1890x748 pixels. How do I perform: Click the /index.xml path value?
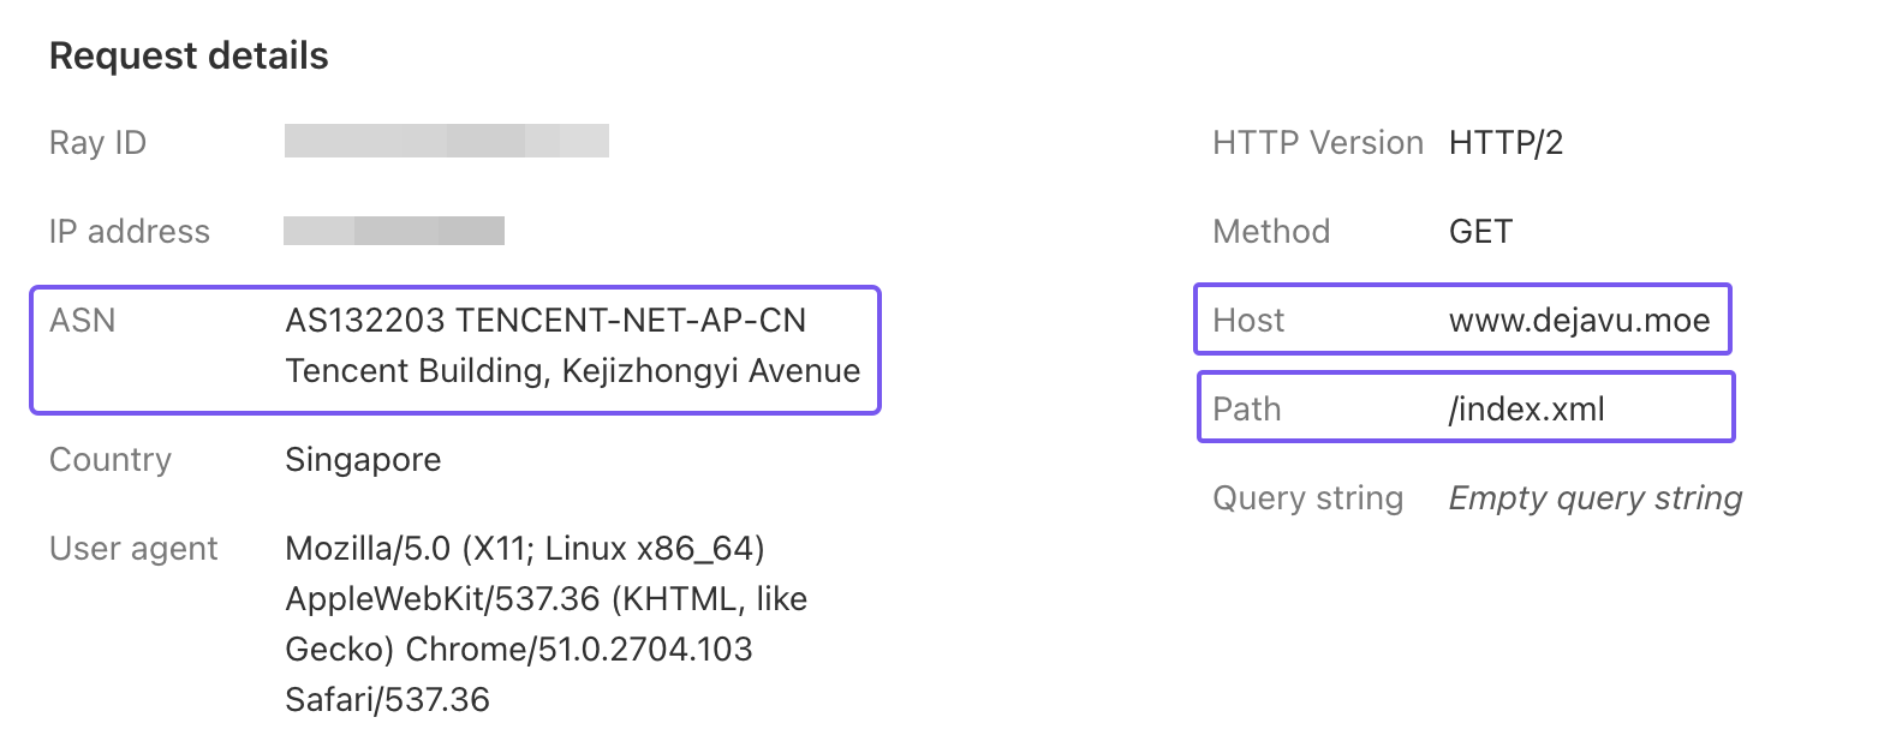(1526, 409)
